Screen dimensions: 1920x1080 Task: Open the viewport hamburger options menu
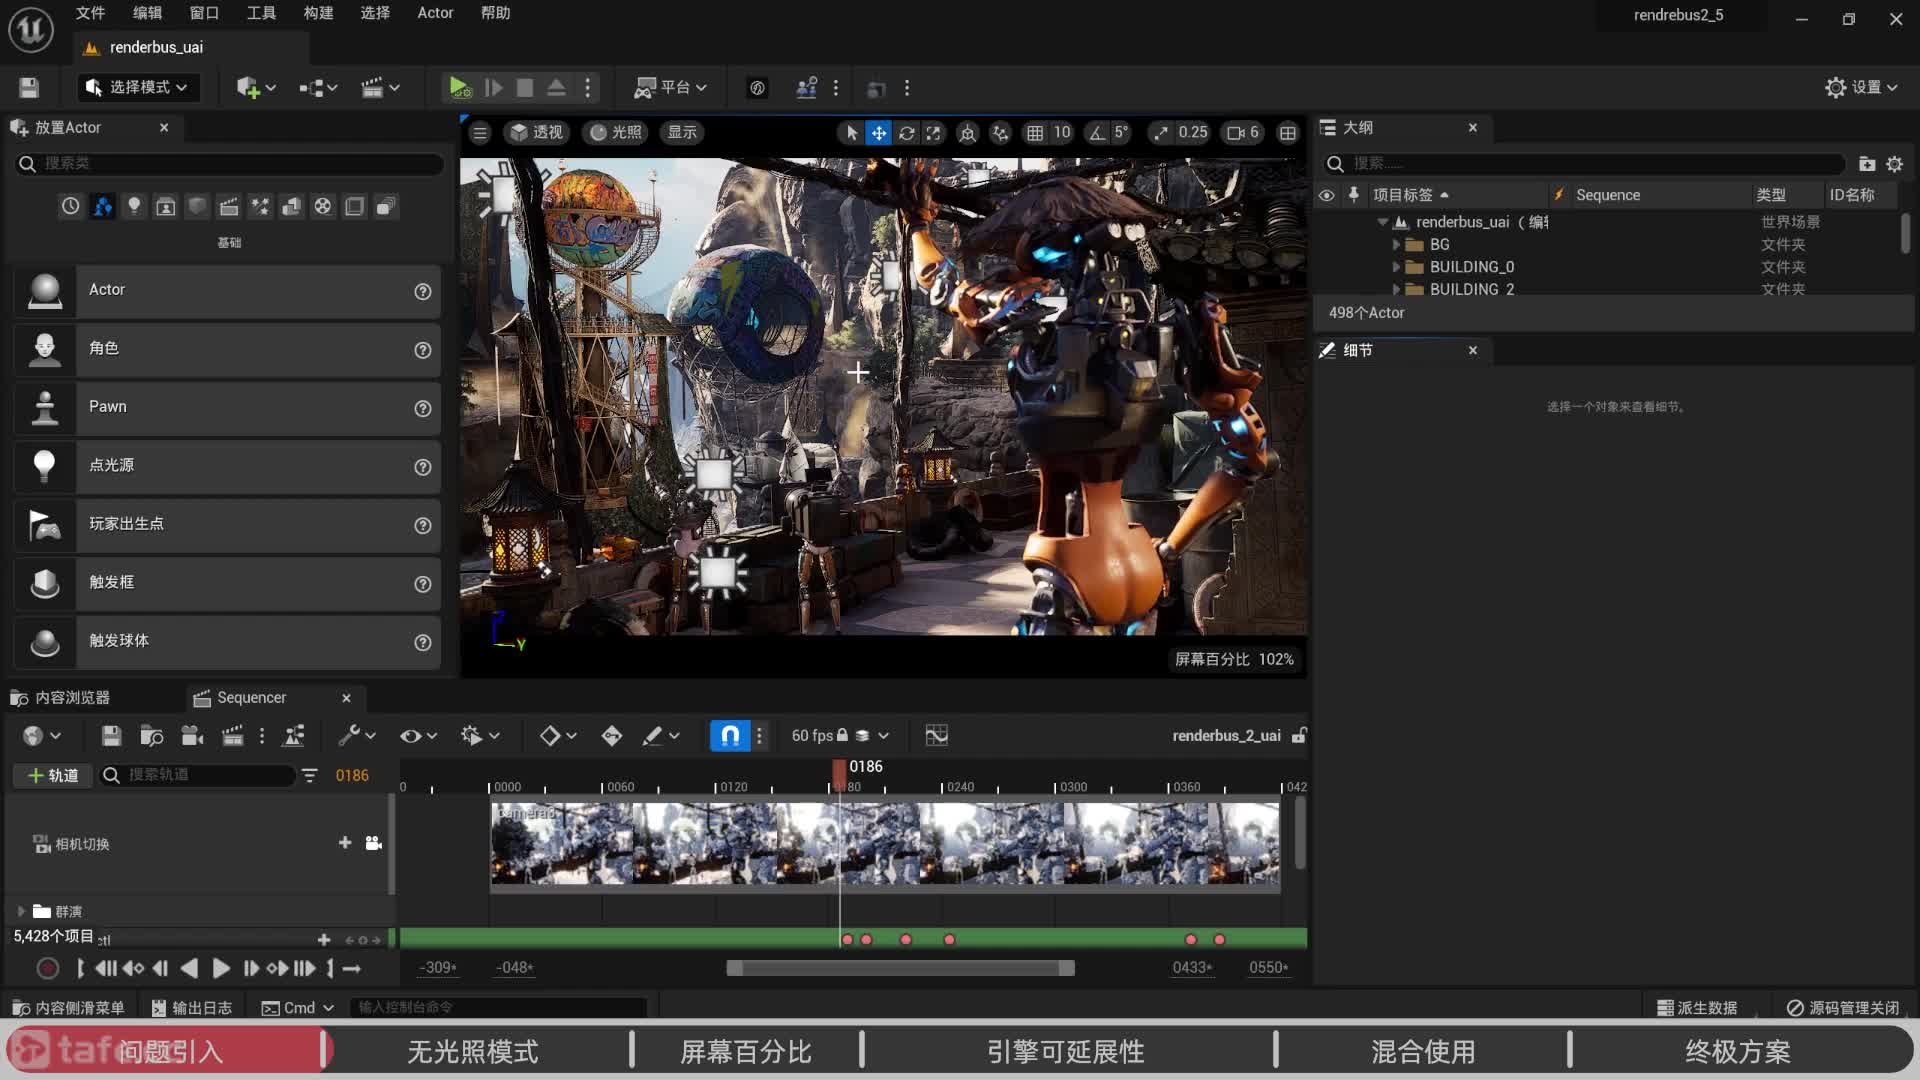point(480,132)
